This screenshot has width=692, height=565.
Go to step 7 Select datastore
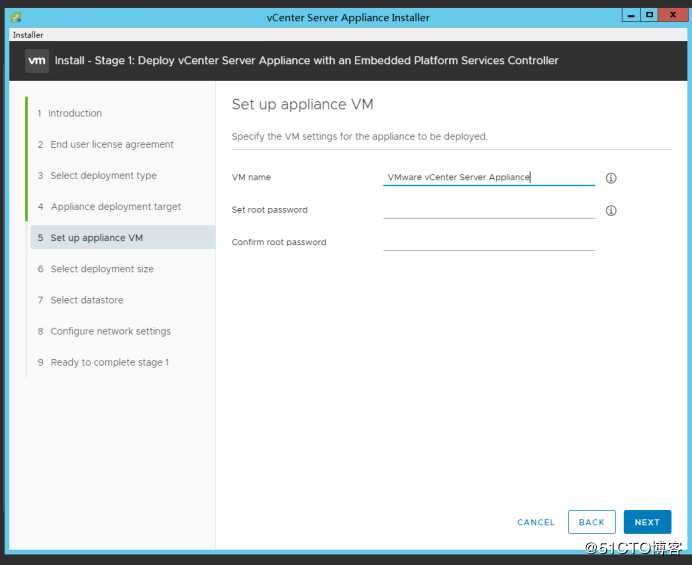(80, 300)
